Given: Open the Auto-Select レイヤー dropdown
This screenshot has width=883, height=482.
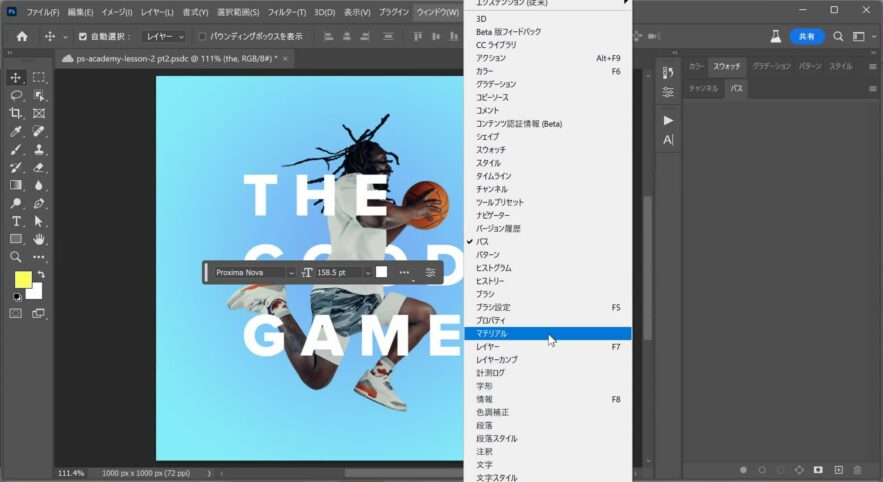Looking at the screenshot, I should pos(163,37).
